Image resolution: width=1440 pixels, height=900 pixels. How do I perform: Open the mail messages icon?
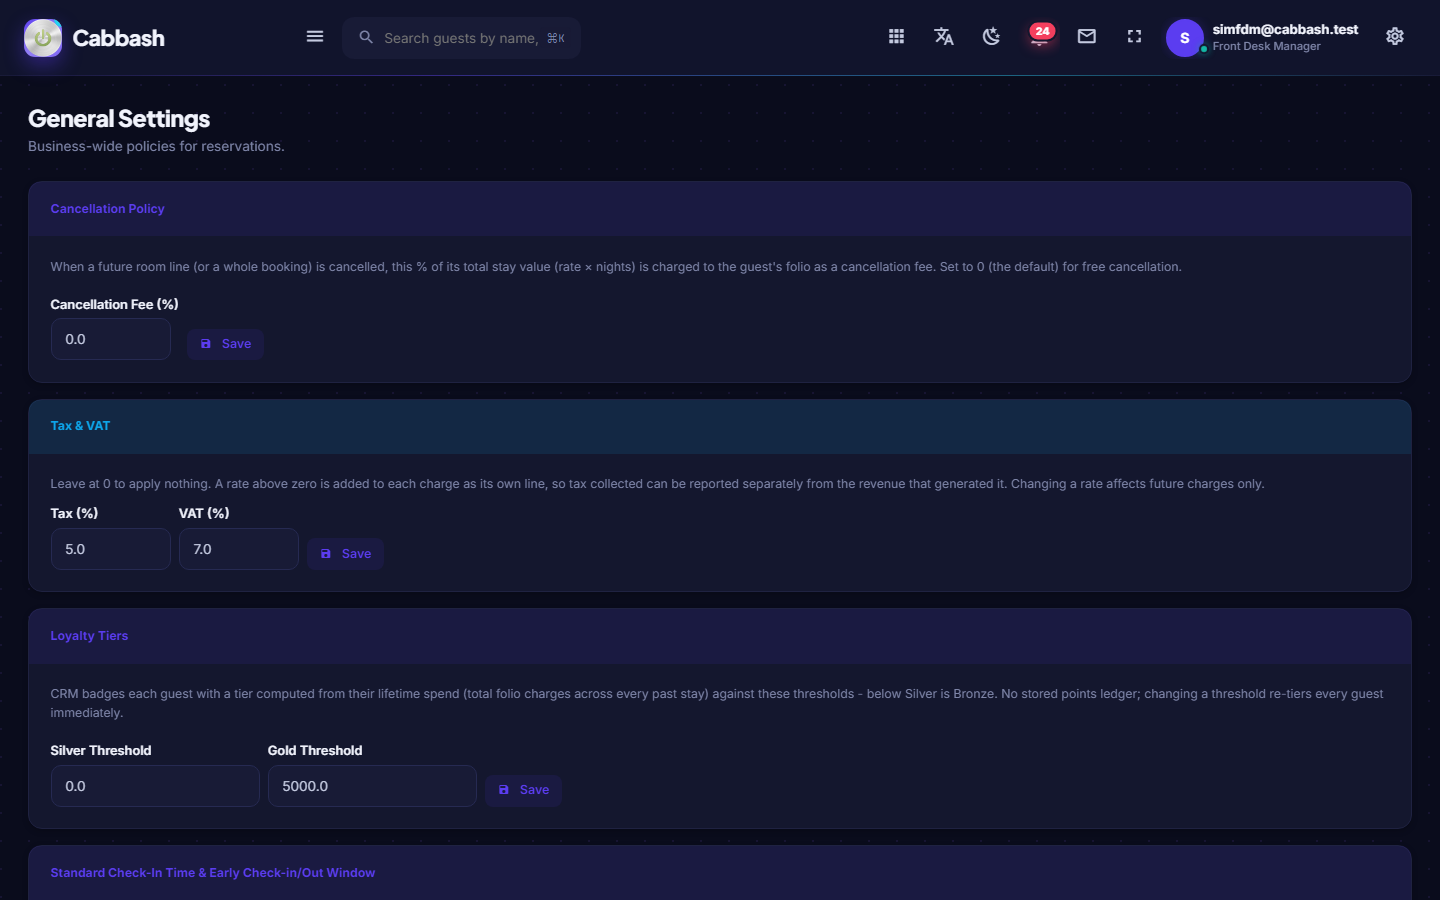click(x=1087, y=37)
